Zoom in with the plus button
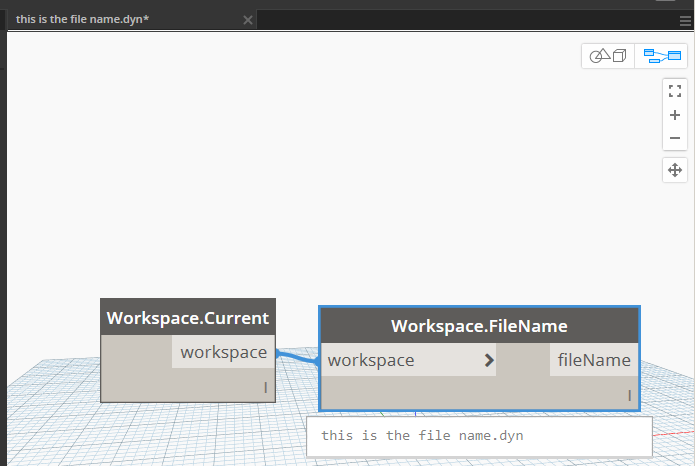Image resolution: width=695 pixels, height=466 pixels. coord(675,115)
